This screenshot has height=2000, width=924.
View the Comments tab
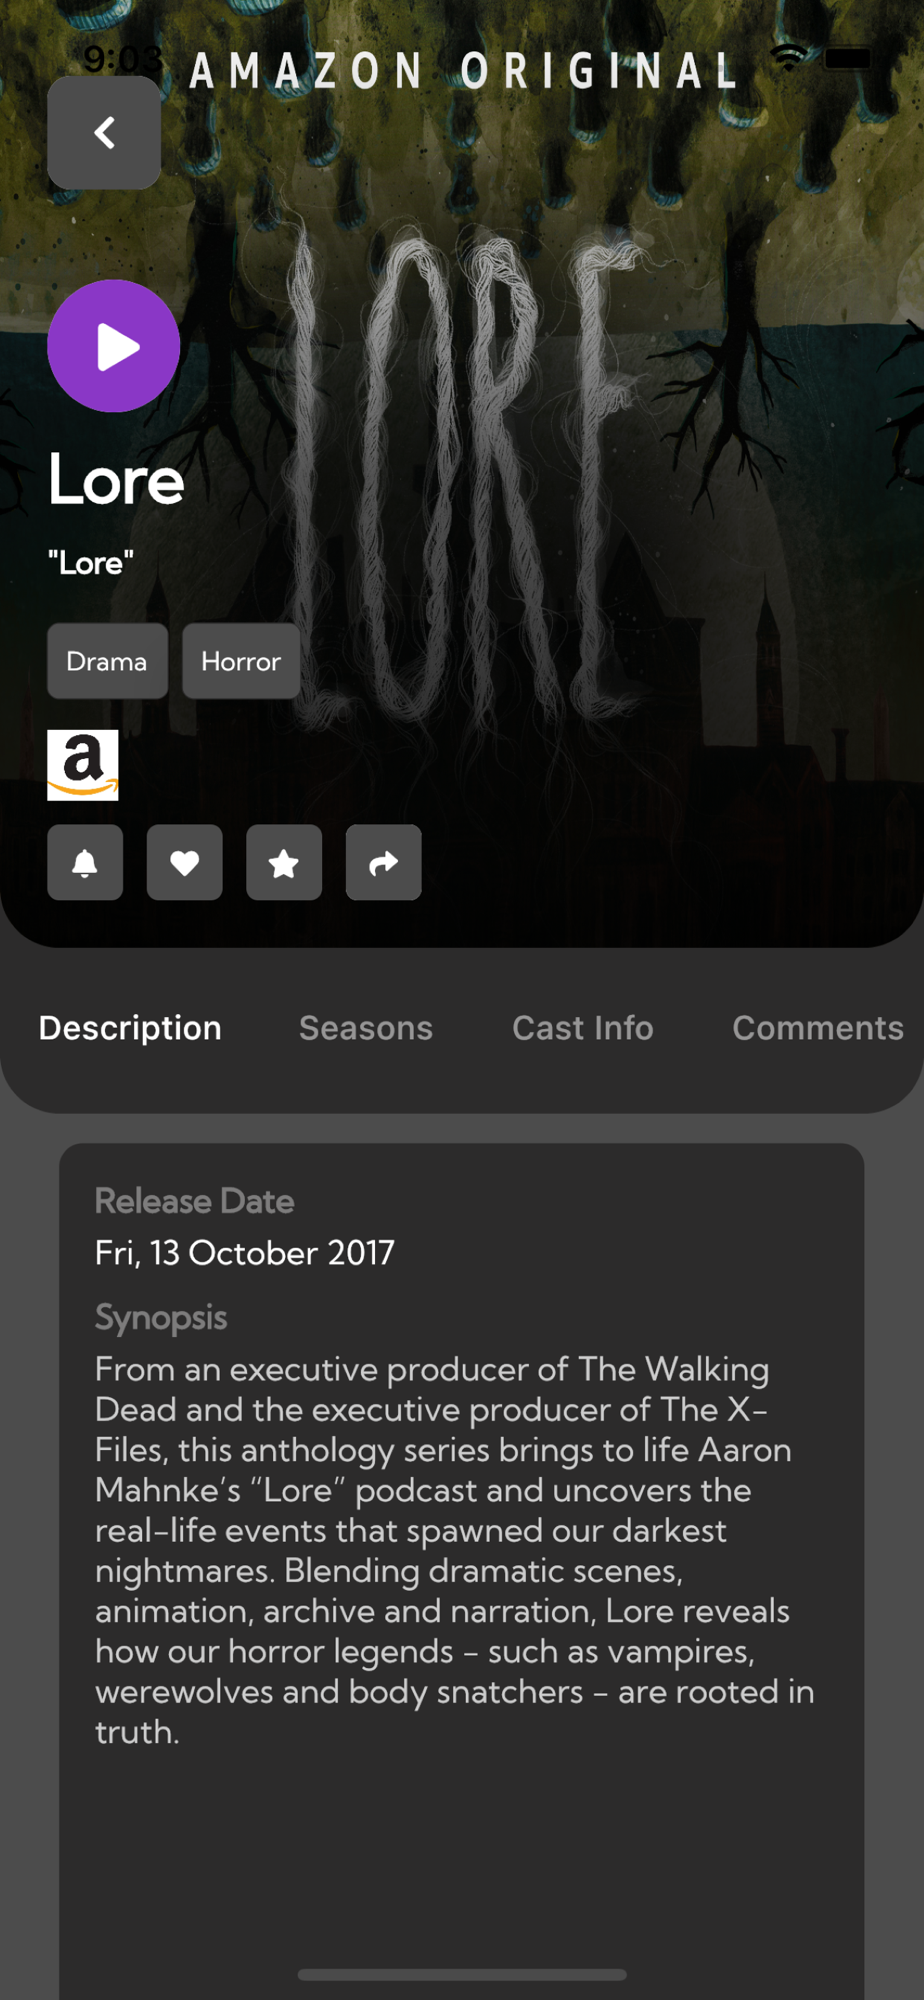click(x=818, y=1028)
